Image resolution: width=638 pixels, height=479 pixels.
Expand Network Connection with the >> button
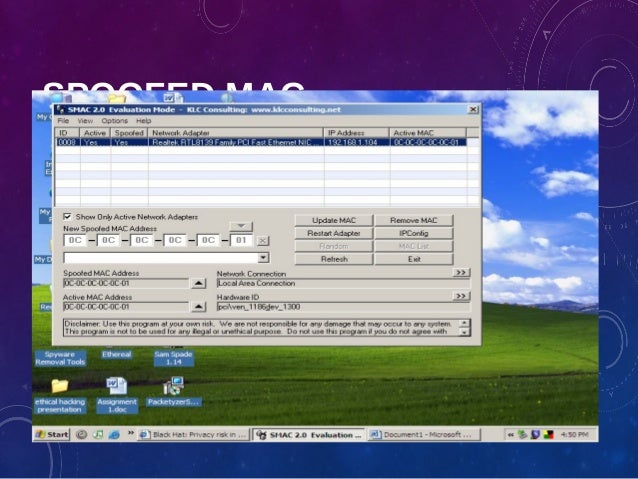pos(460,272)
